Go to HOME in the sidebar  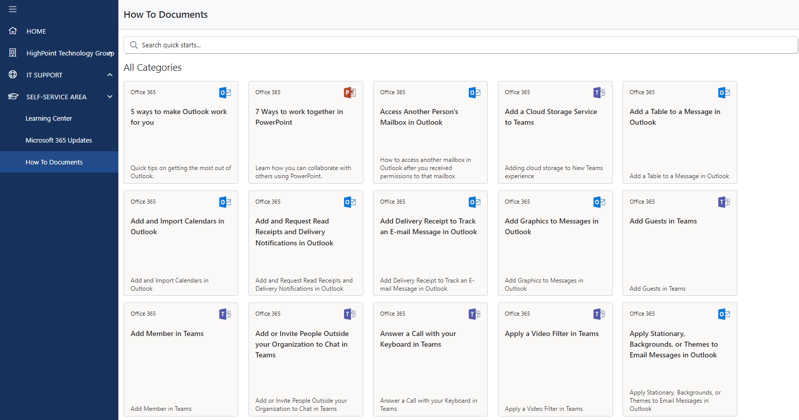[36, 31]
